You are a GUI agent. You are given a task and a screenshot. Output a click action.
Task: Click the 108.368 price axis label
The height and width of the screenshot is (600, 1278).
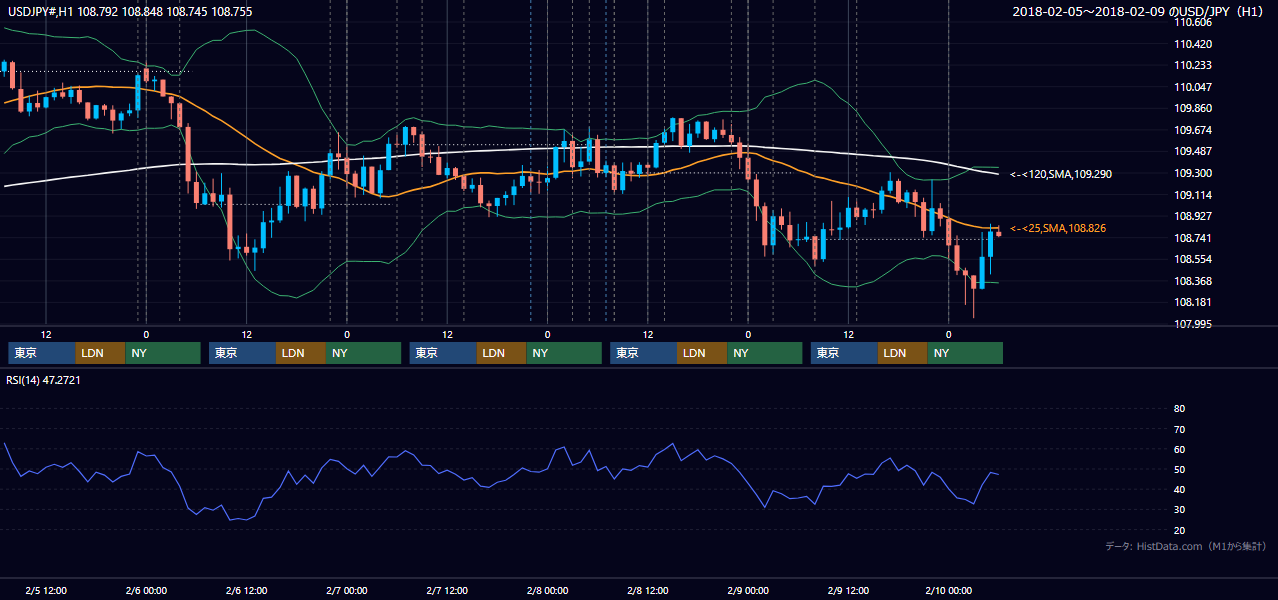pos(1194,281)
